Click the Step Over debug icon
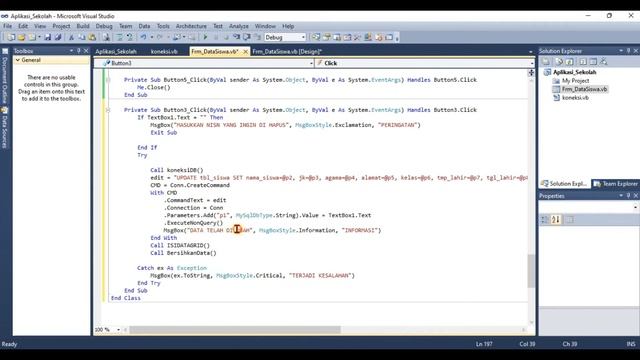640x360 pixels. [247, 37]
